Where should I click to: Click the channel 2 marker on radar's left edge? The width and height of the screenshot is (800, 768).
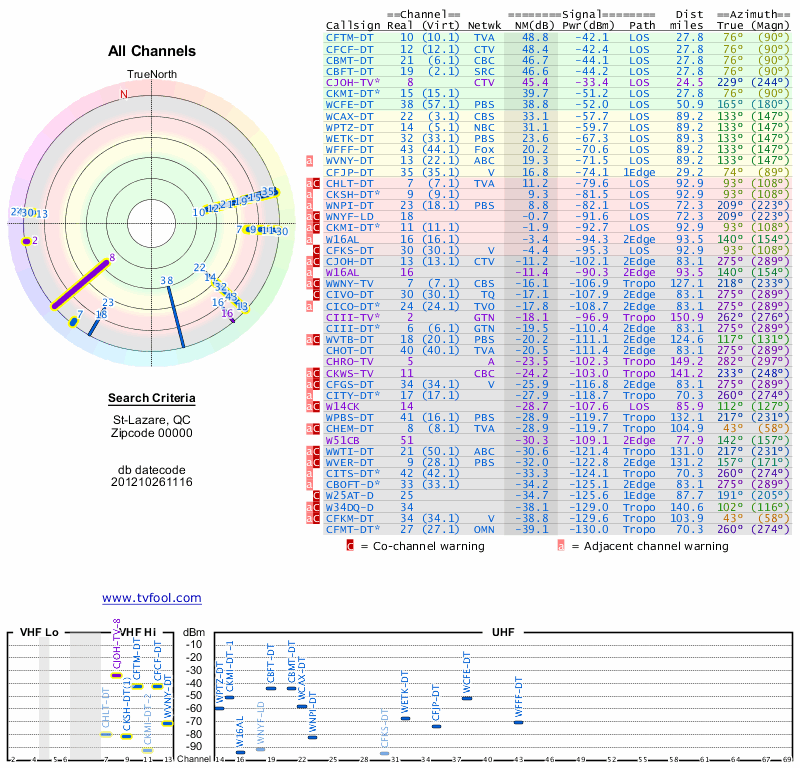[x=27, y=241]
